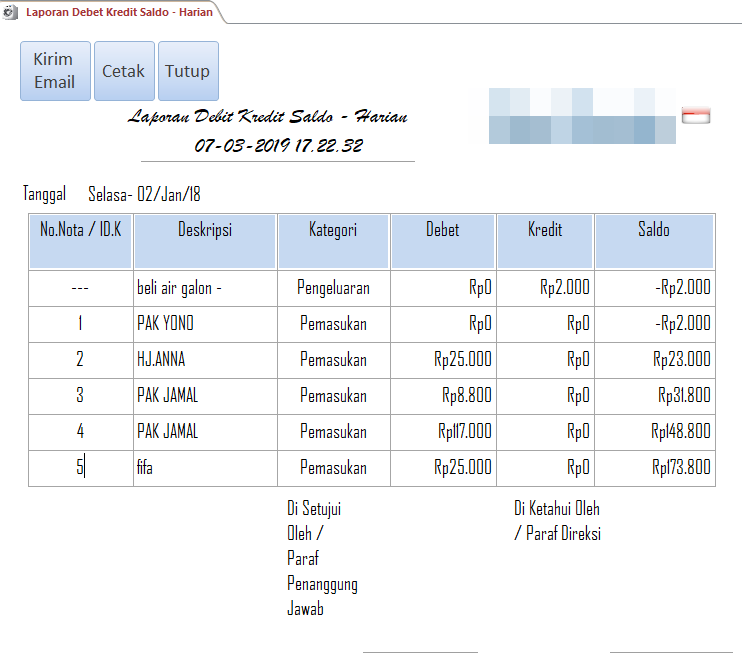Select the HJ.ANNA description cell
Image resolution: width=742 pixels, height=666 pixels.
[x=204, y=360]
